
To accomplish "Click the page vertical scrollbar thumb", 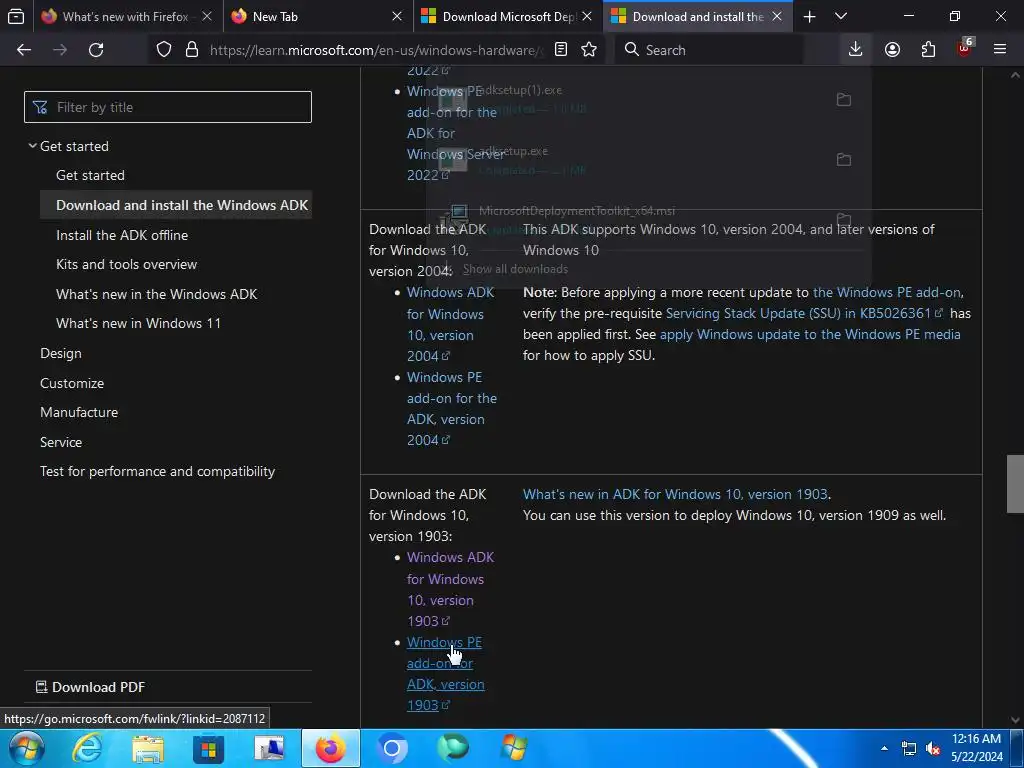I will (1015, 484).
